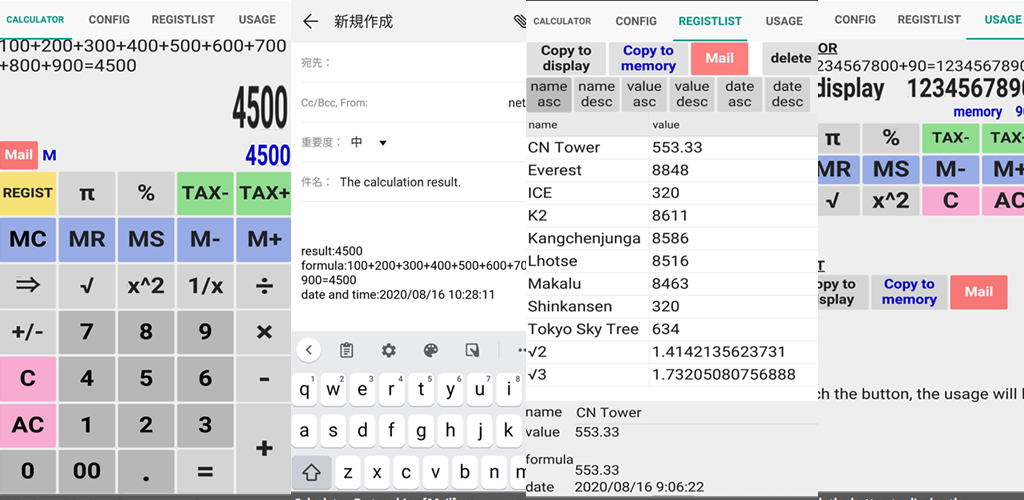Go to CALCULATOR tab from the registlist screen

562,21
